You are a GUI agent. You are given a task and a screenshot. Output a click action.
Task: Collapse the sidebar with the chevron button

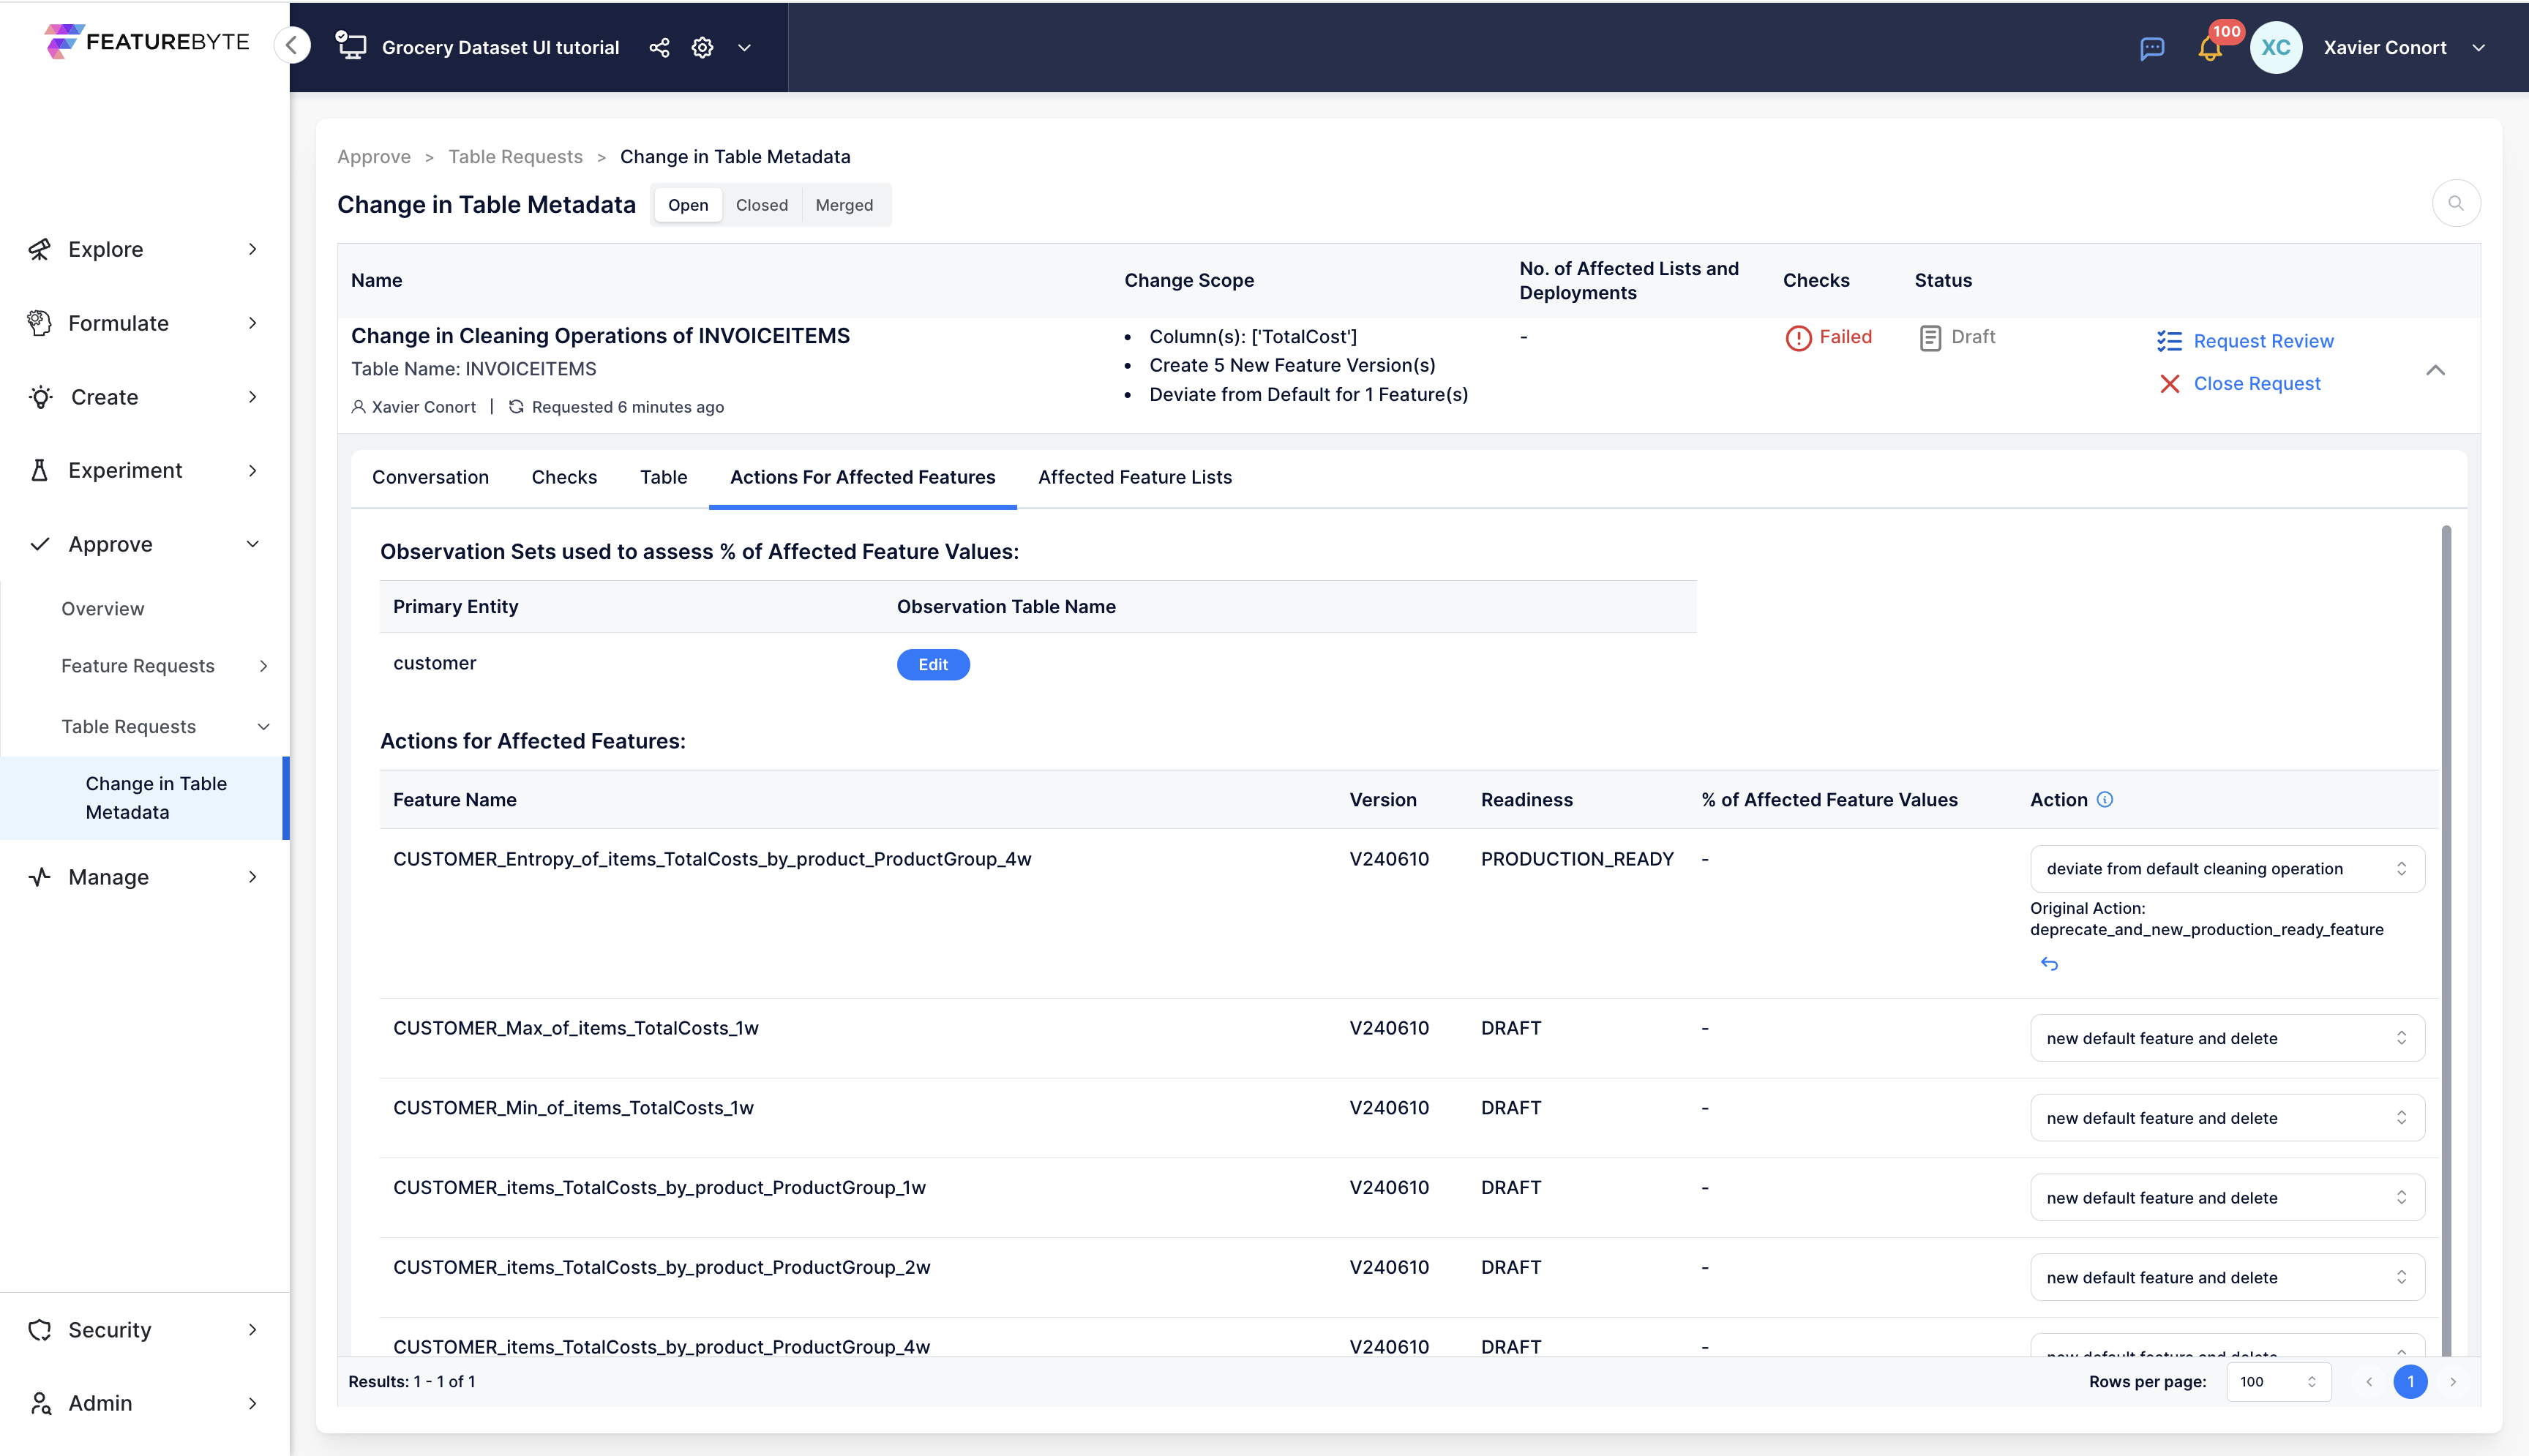[292, 45]
